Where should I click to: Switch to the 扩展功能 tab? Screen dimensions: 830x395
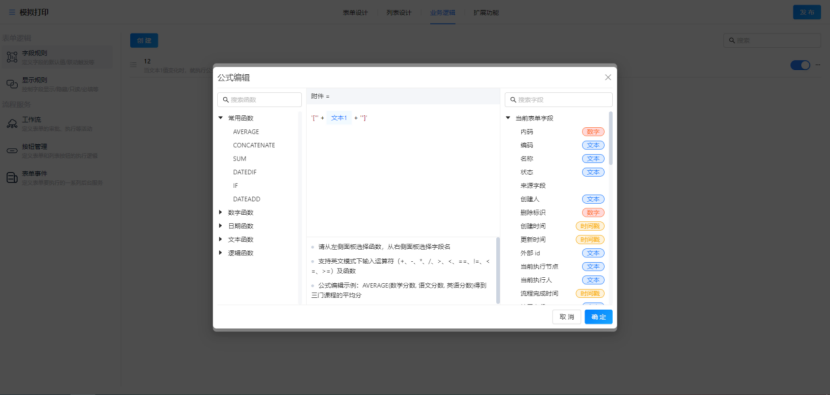tap(486, 12)
